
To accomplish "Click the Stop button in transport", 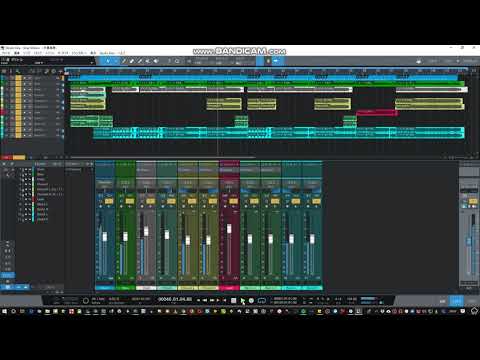I will 234,301.
